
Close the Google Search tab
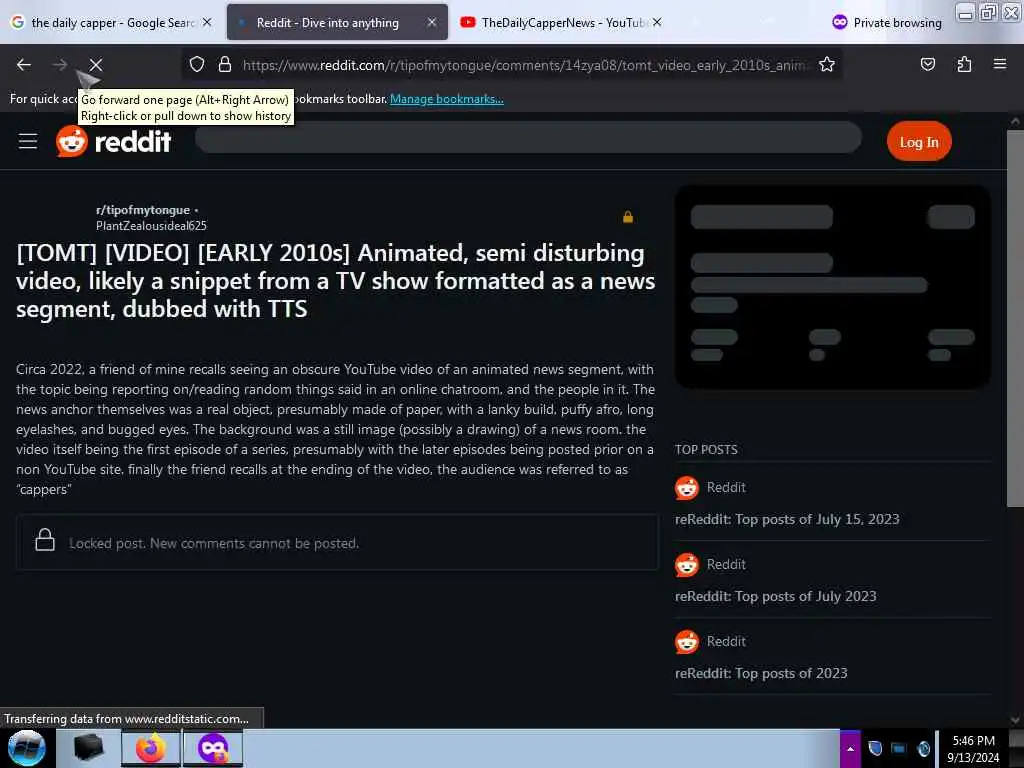click(x=207, y=22)
